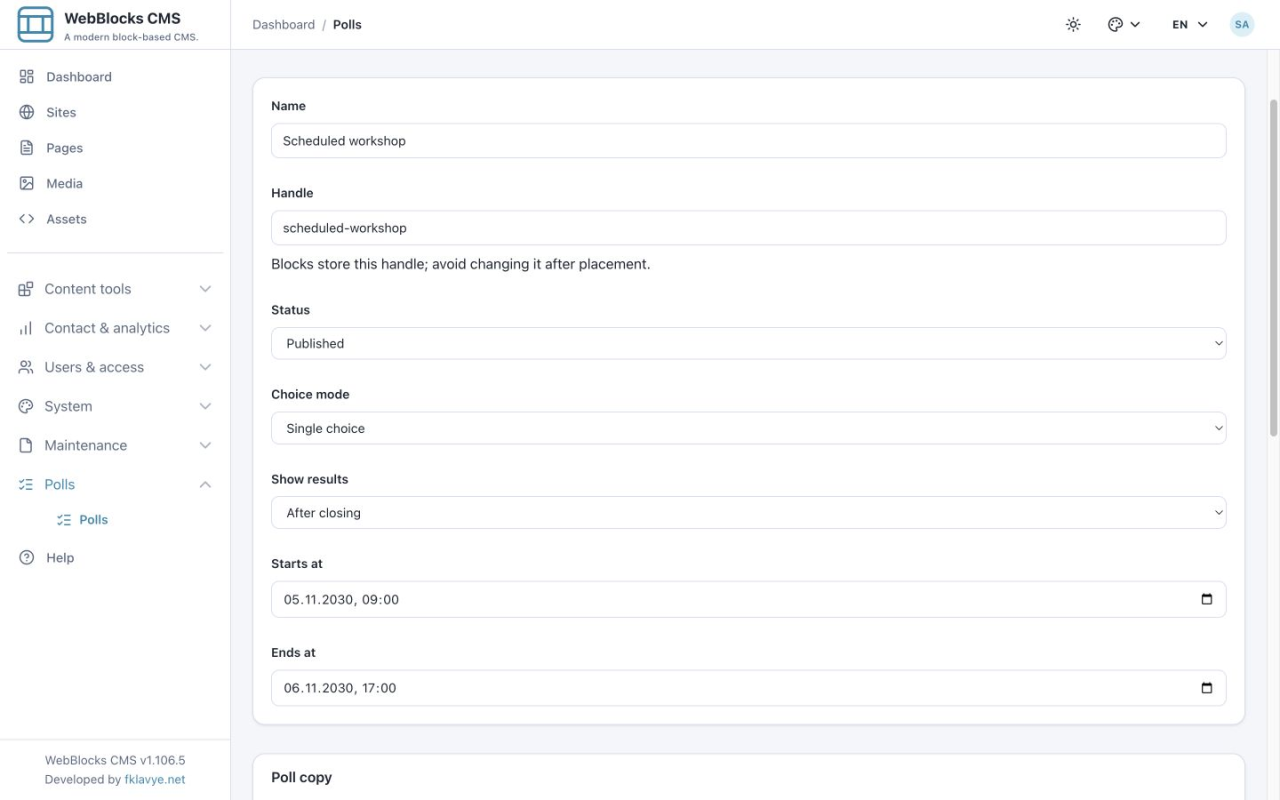Expand the Content tools section

pos(115,289)
